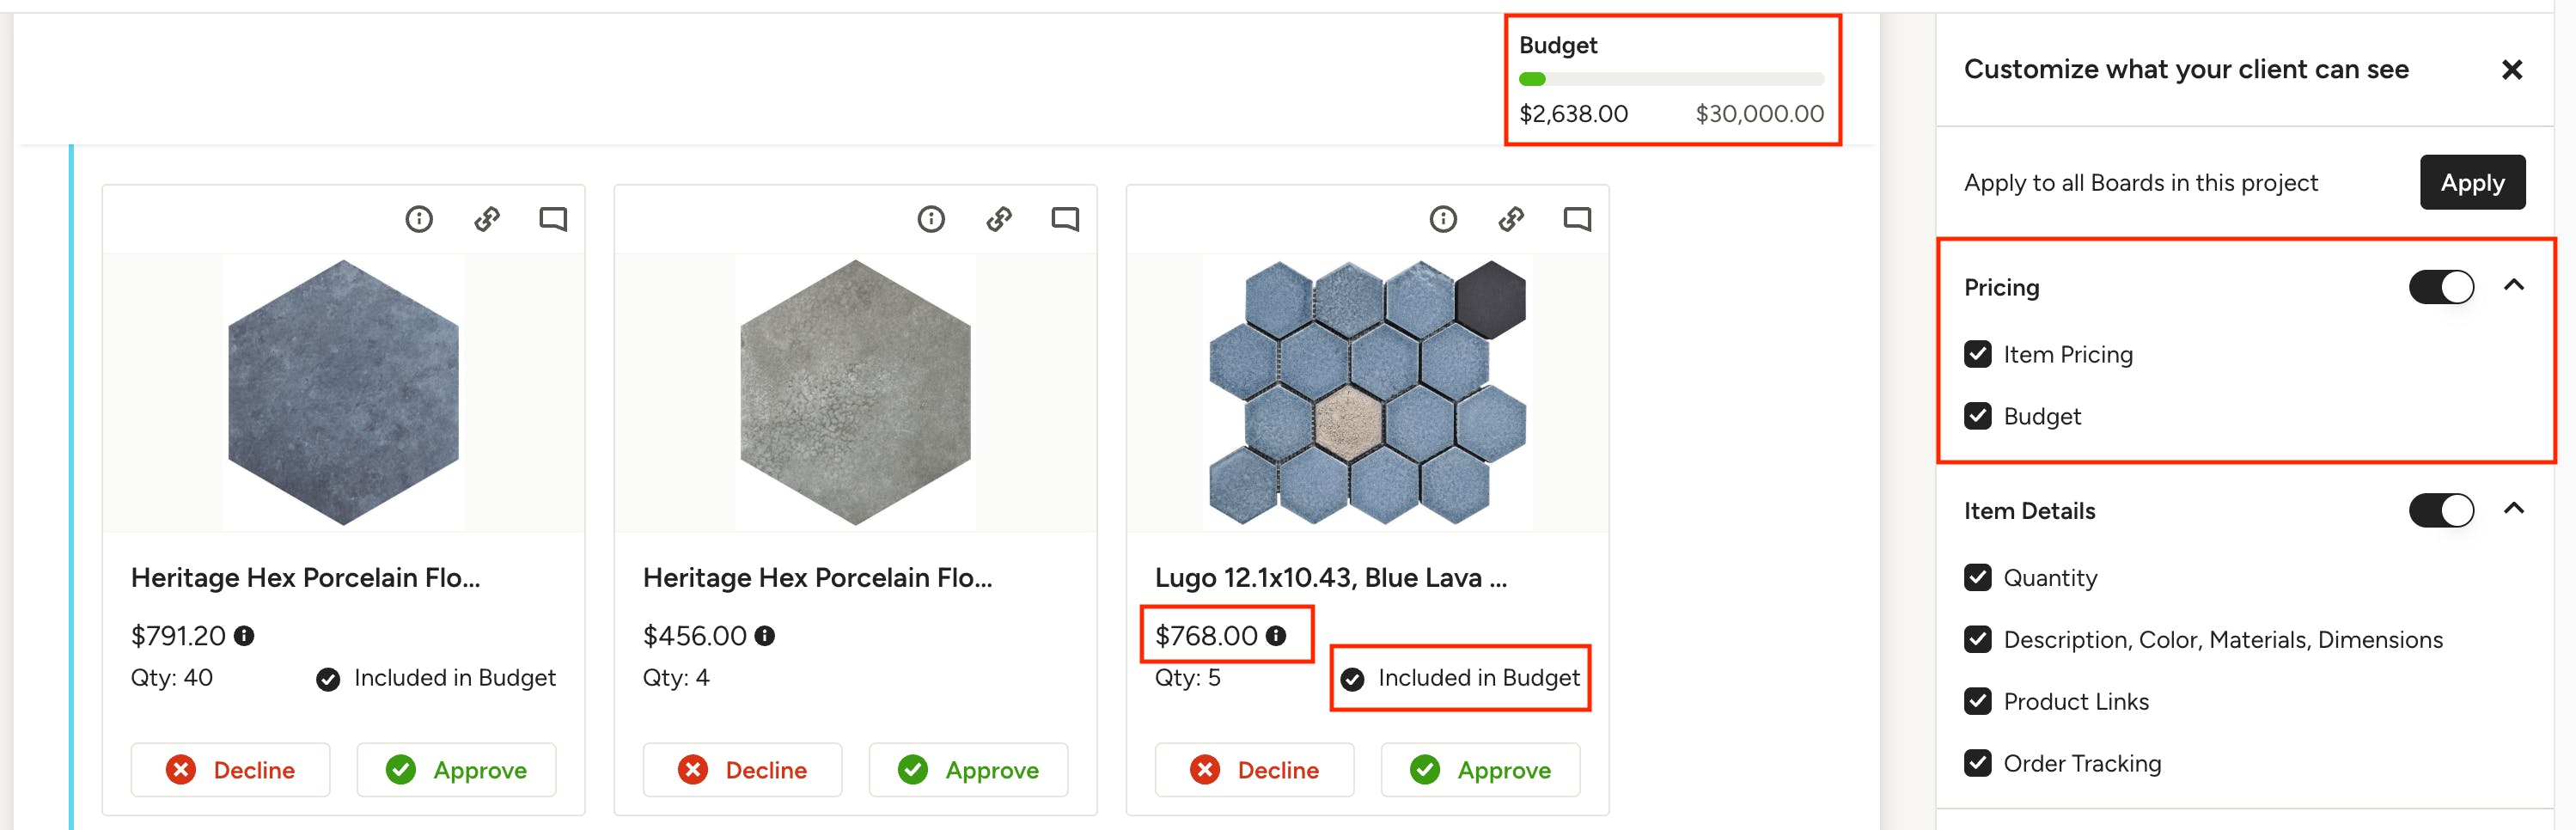The width and height of the screenshot is (2576, 830).
Task: Decline the gray Heritage Hex tile
Action: tap(742, 770)
